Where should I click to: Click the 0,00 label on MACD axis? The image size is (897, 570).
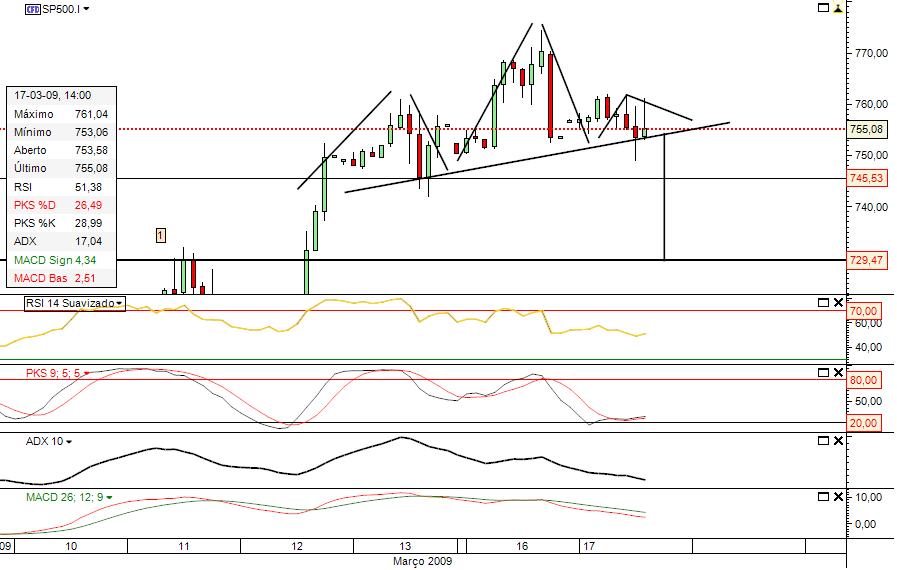868,524
